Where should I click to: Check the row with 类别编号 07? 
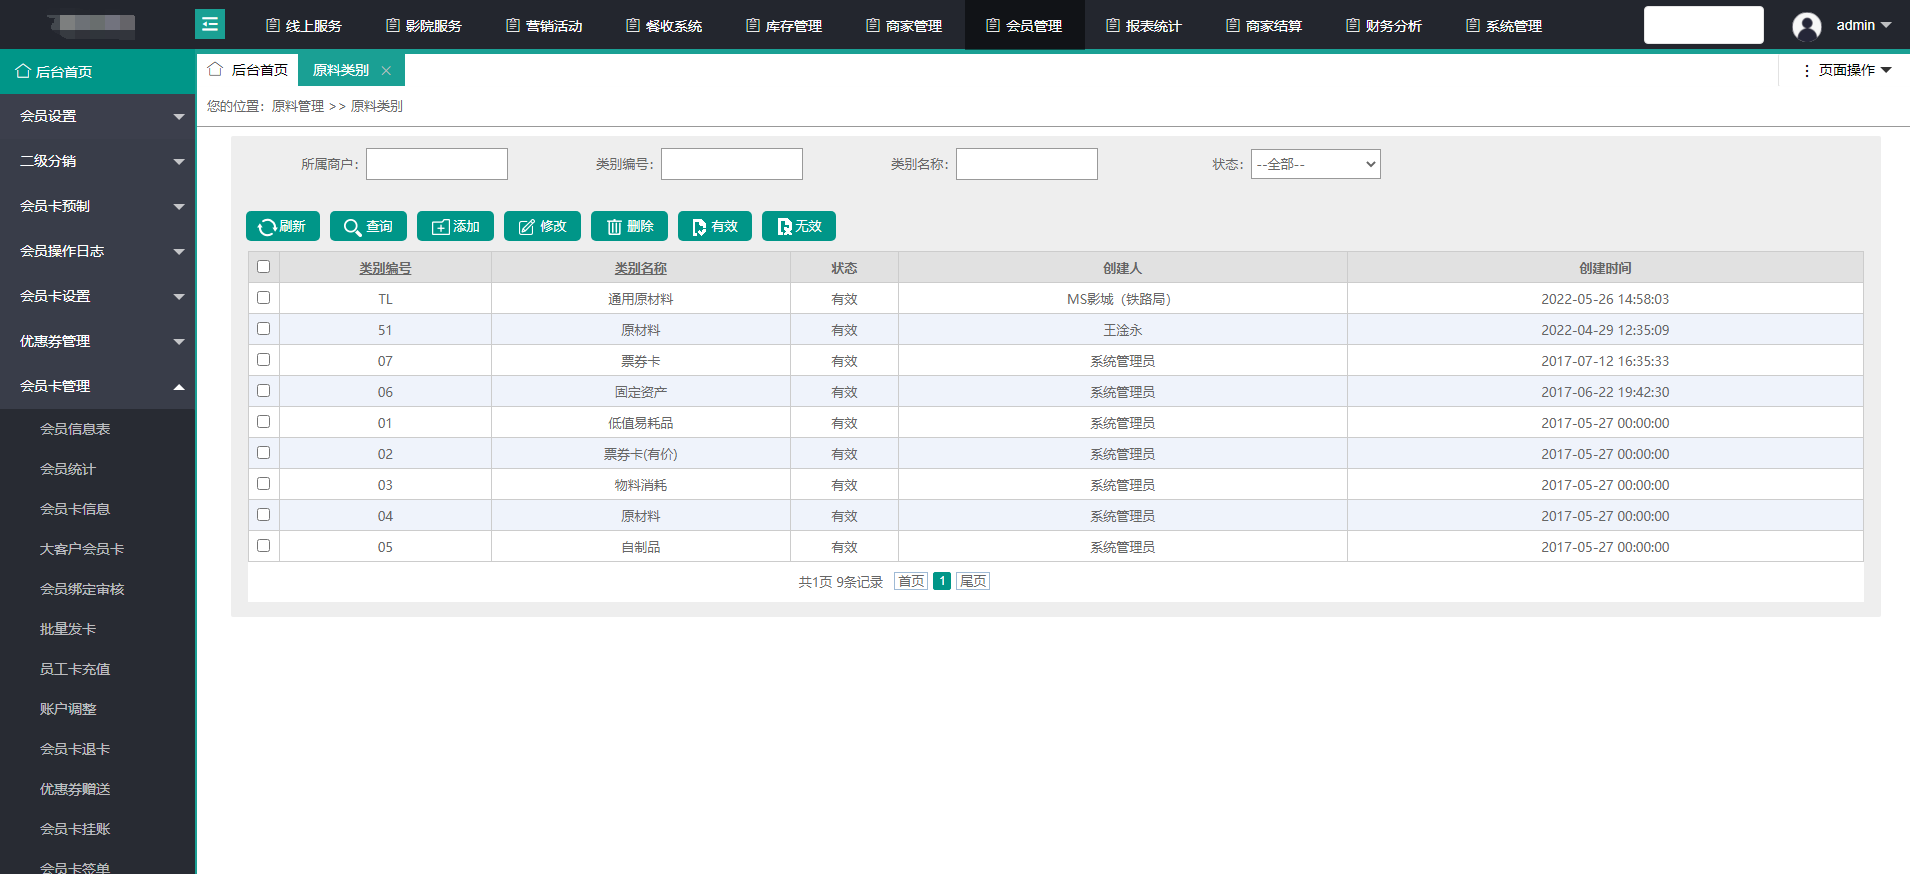(x=263, y=359)
